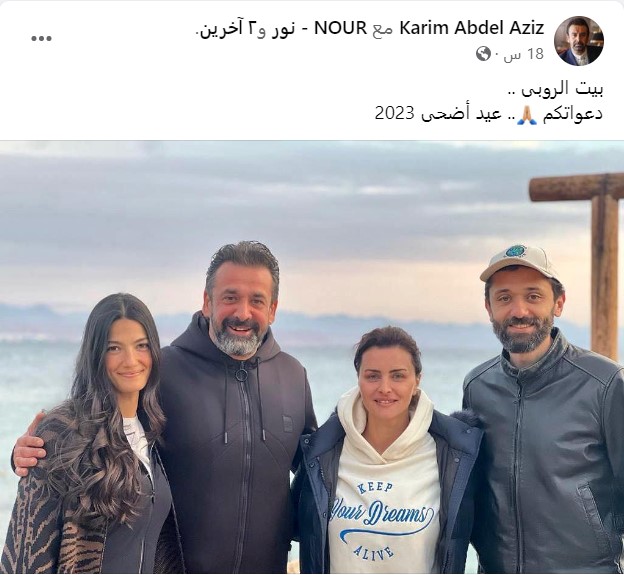Click Karim Abdel Aziz's round profile picture
624x575 pixels.
[579, 41]
